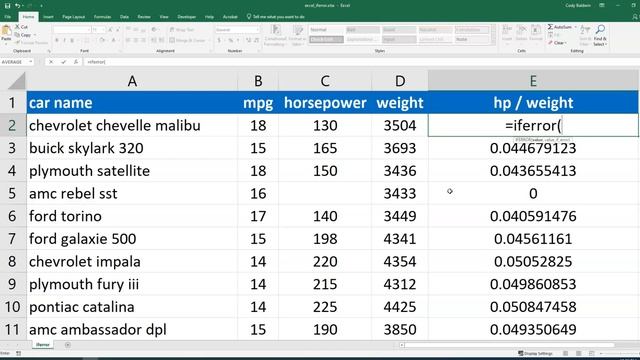
Task: Click the value 0.044679123
Action: click(x=533, y=148)
